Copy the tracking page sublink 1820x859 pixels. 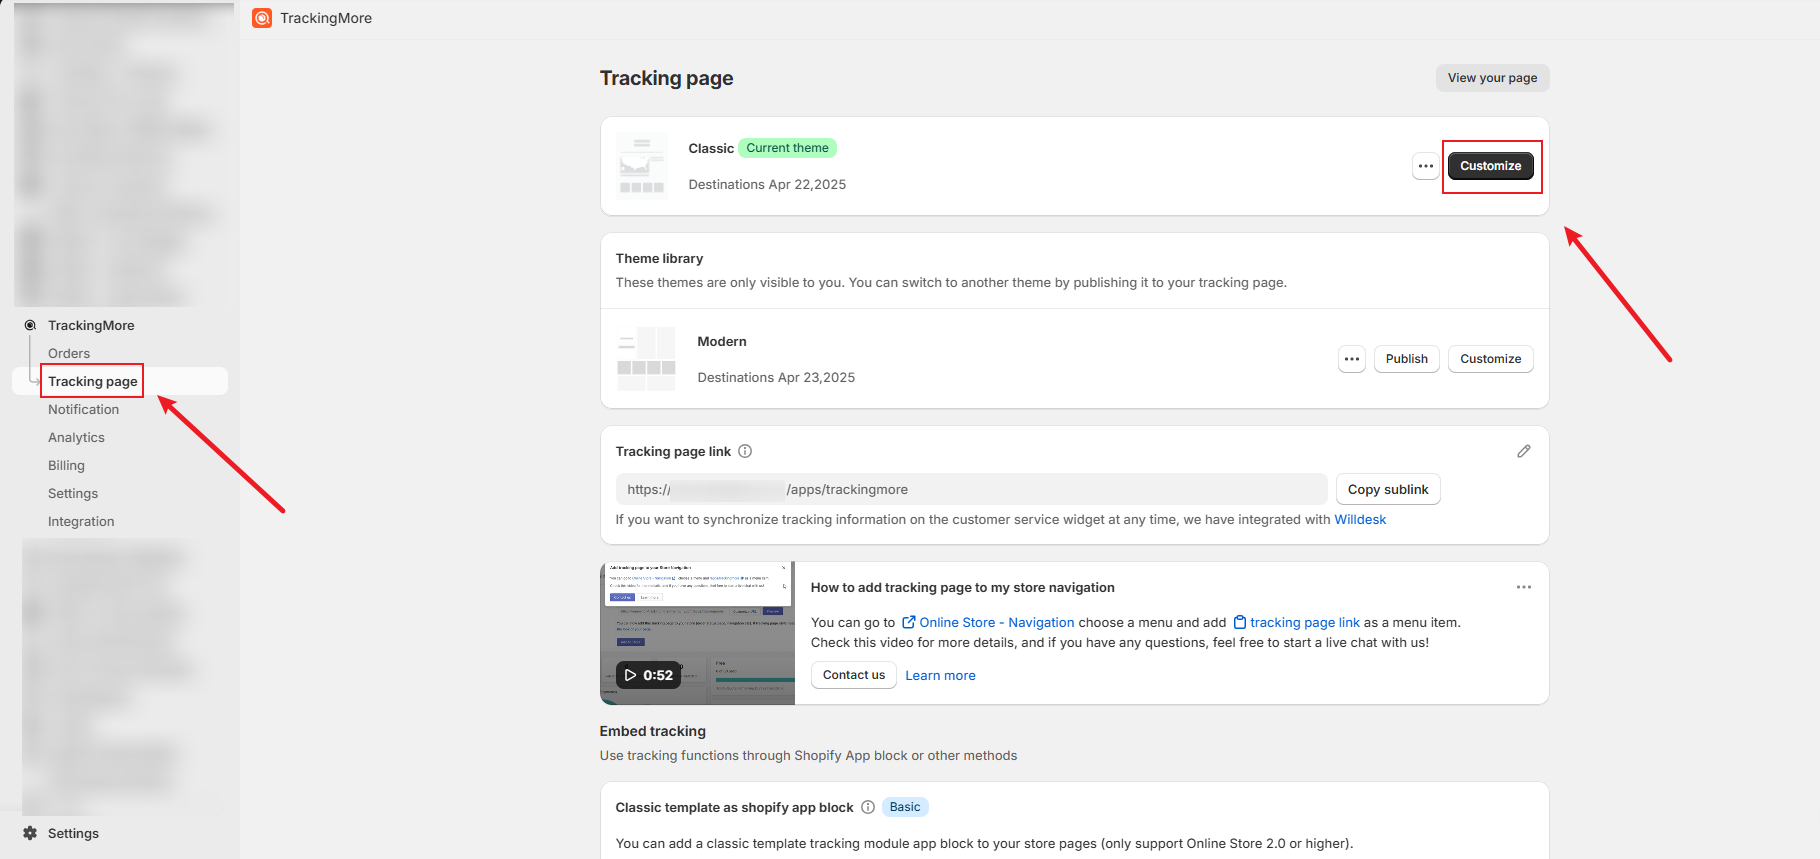tap(1388, 489)
